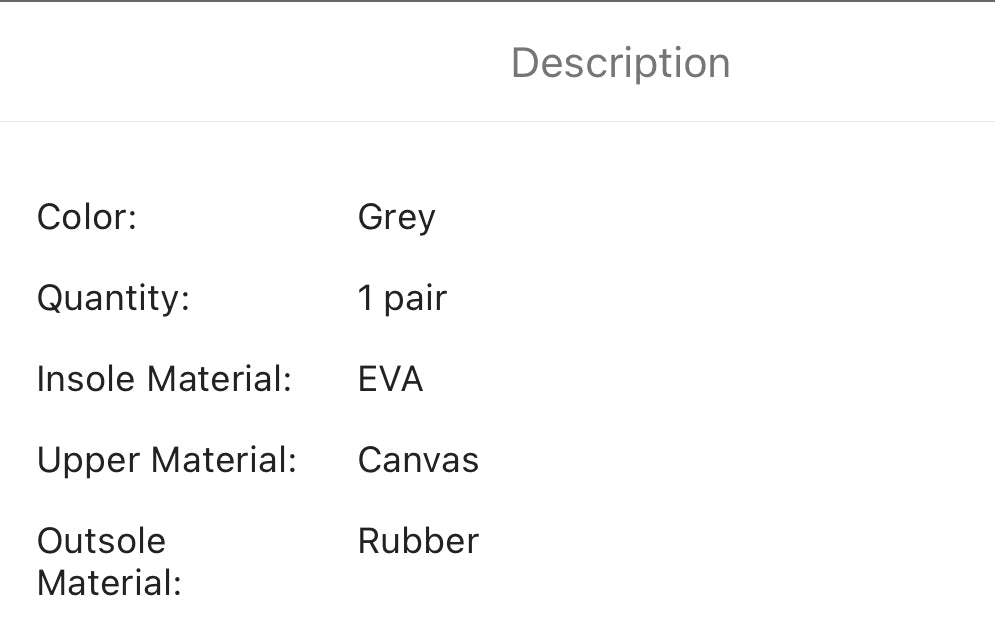Click the word Outsole in last row
This screenshot has width=995, height=618.
click(x=101, y=541)
